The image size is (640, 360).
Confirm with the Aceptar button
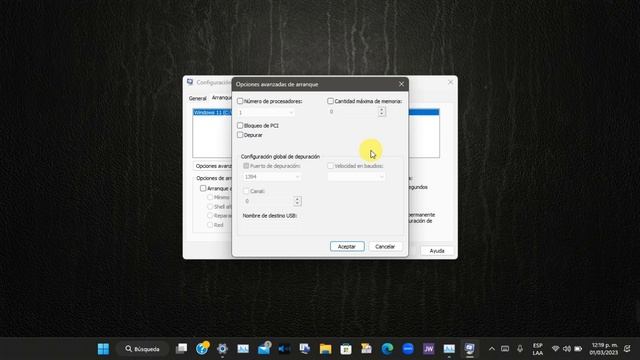point(347,247)
